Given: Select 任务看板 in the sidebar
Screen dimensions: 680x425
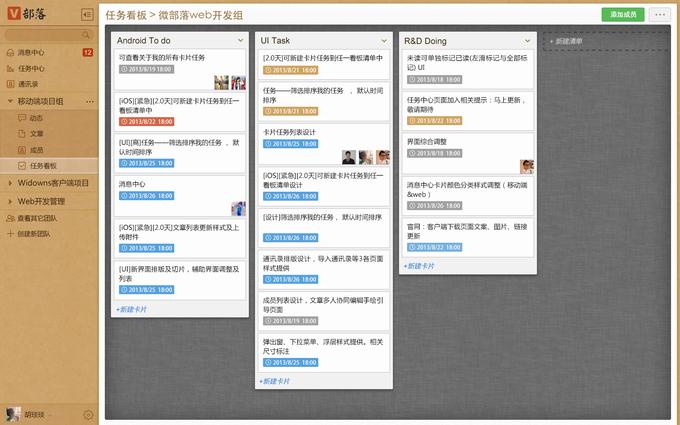Looking at the screenshot, I should 43,165.
